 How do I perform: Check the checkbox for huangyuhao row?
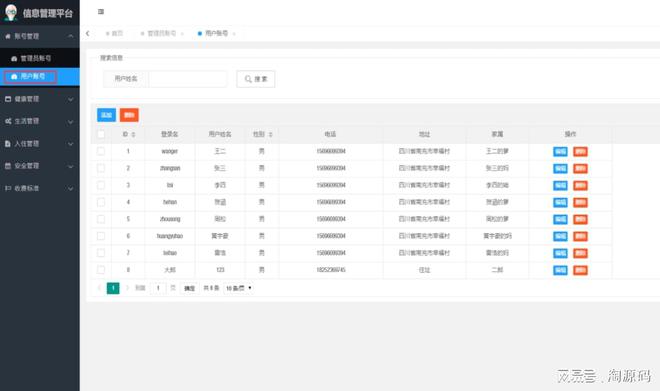coord(101,236)
